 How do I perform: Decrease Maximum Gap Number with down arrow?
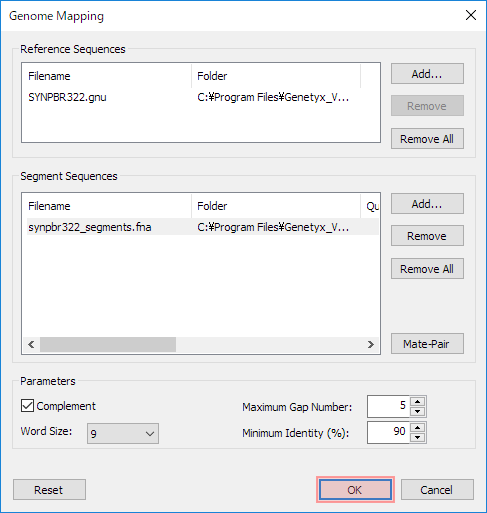coord(417,411)
